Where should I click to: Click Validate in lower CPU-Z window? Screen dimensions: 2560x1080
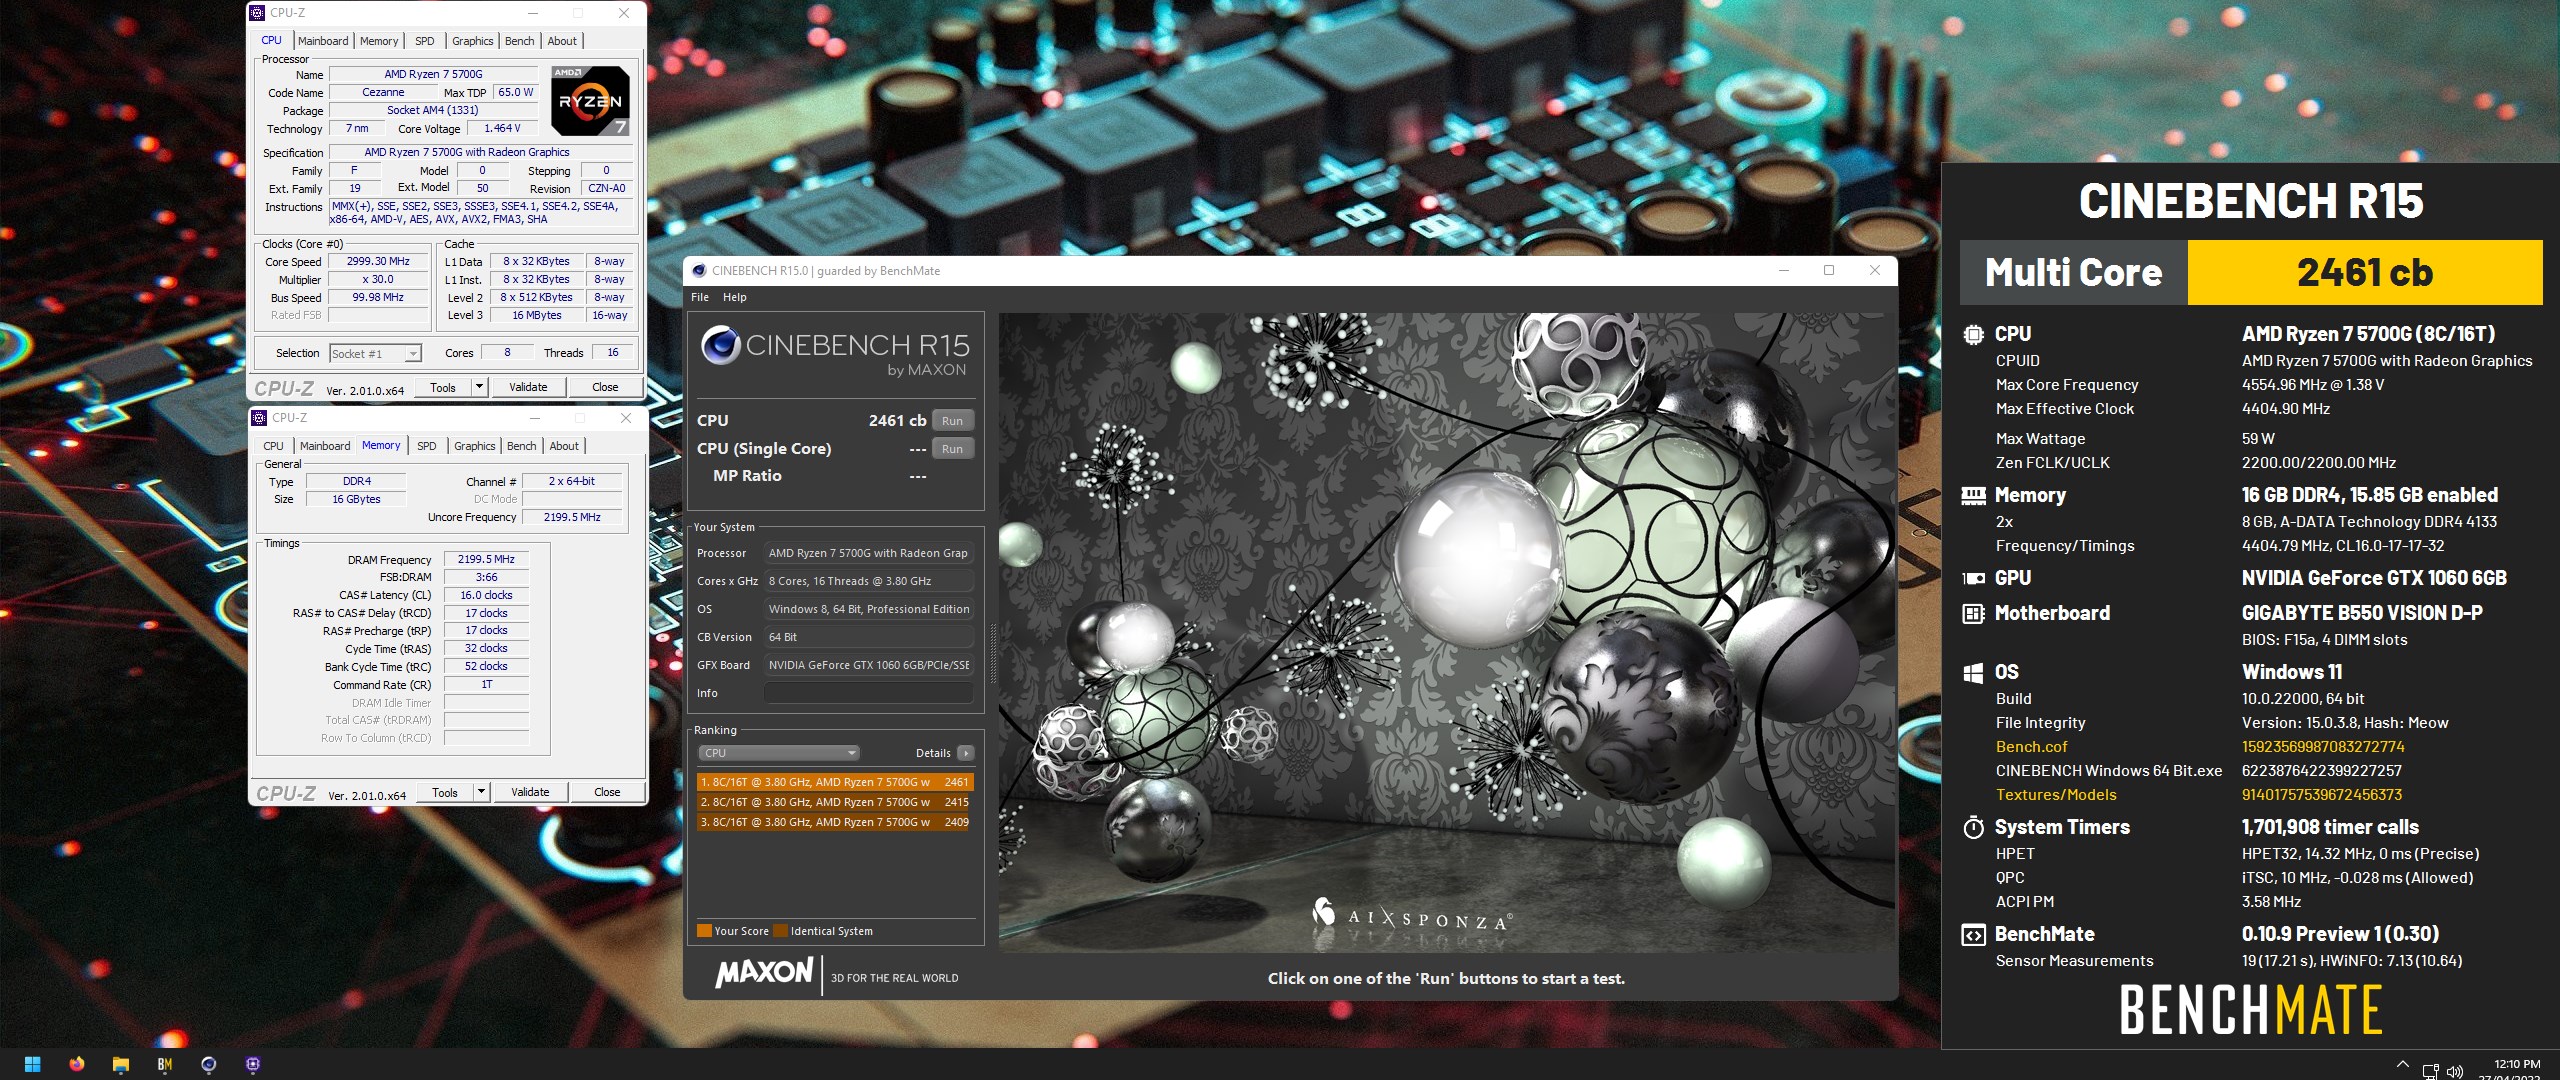530,792
